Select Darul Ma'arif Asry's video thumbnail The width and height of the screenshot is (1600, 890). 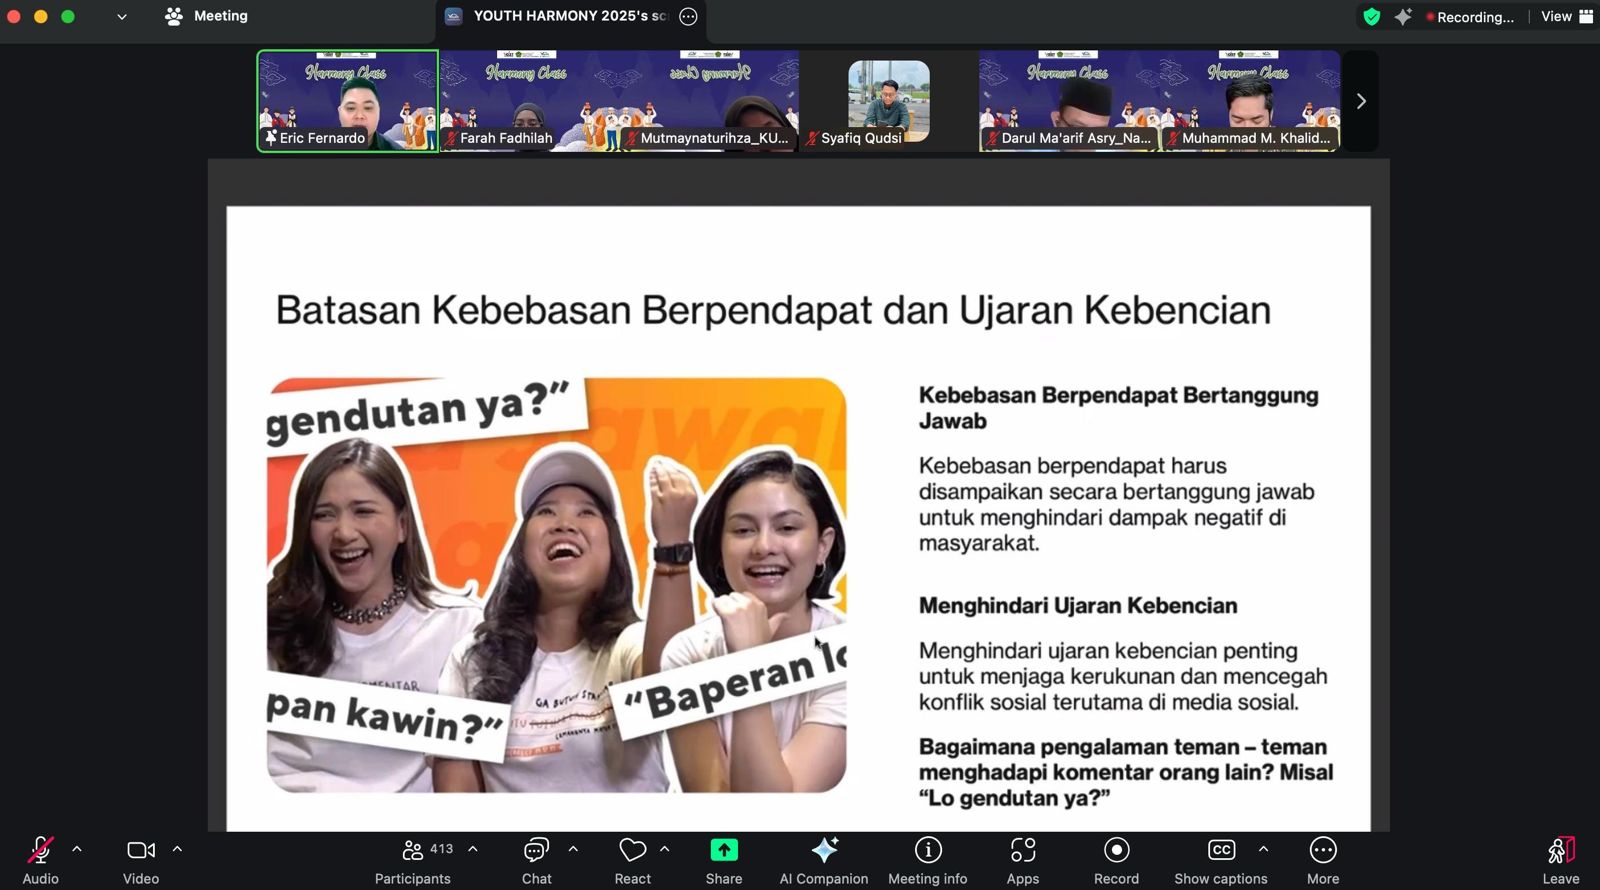pyautogui.click(x=1070, y=101)
